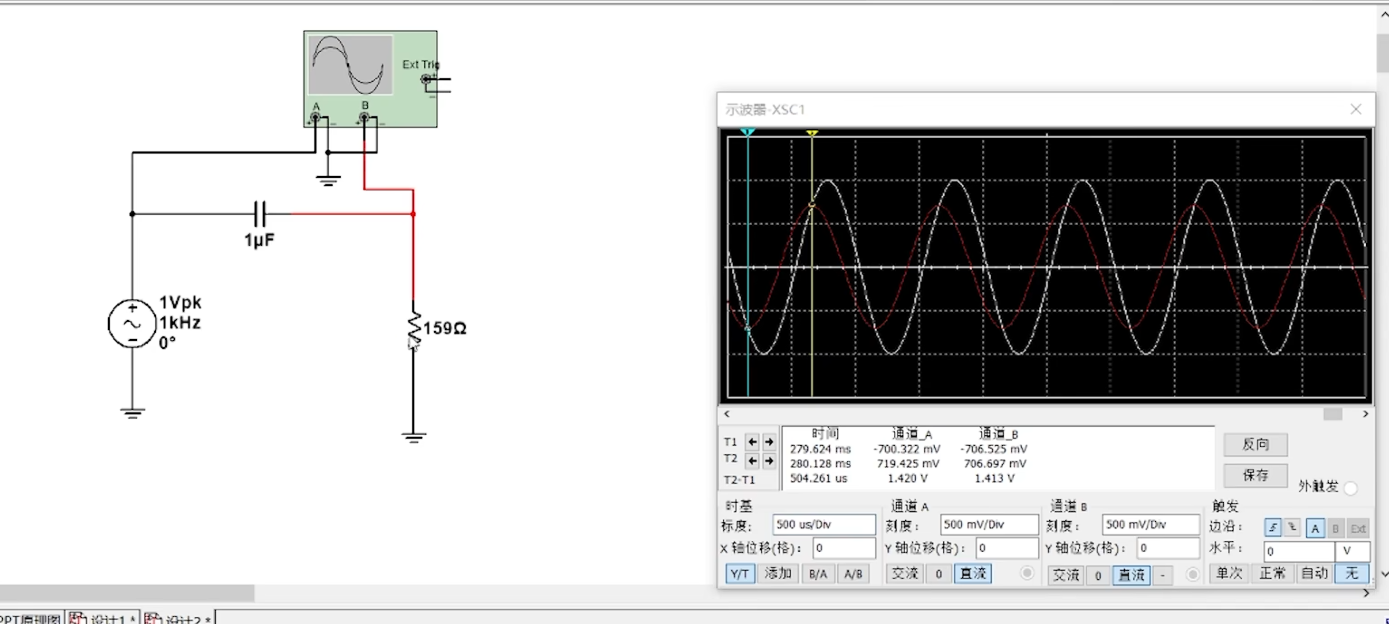1389x624 pixels.
Task: Switch to the 设计1 tab
Action: [x=104, y=618]
